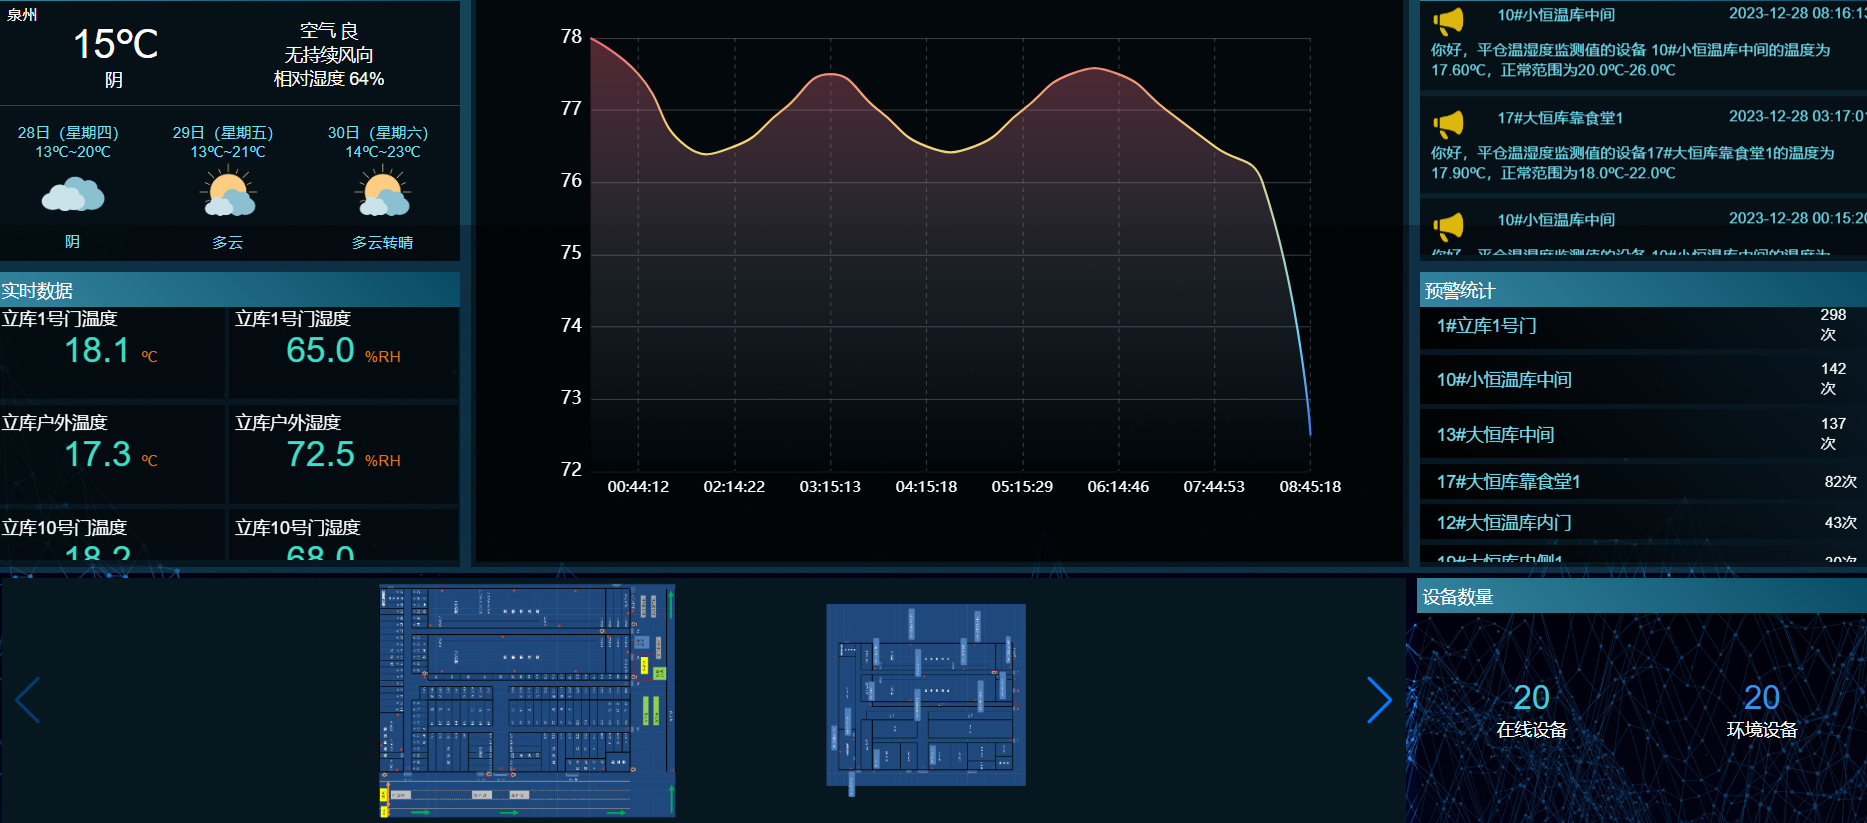Click the 空气 良 air quality text

(x=329, y=31)
